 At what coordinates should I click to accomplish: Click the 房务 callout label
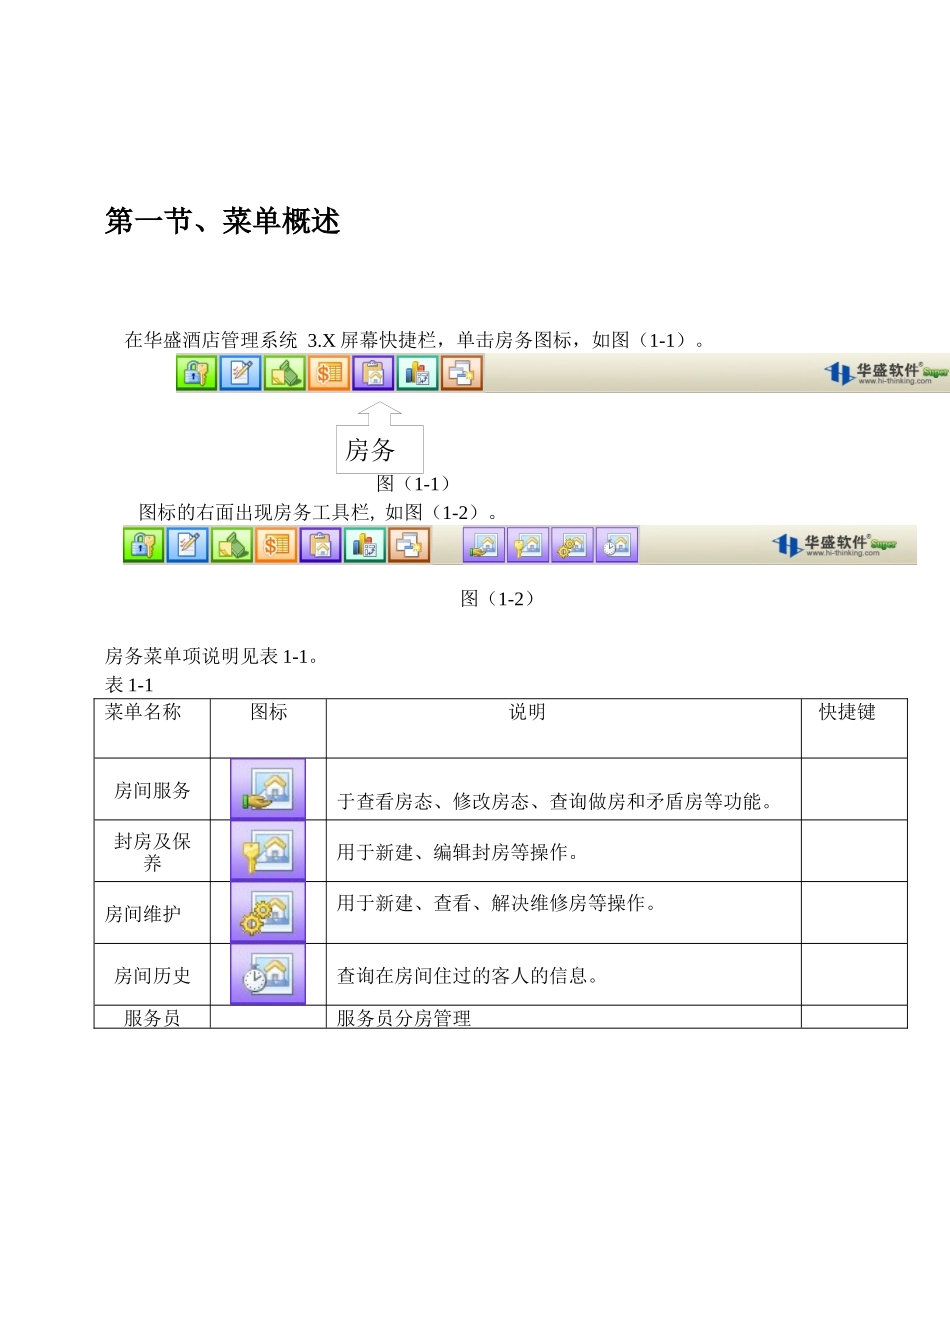(380, 449)
